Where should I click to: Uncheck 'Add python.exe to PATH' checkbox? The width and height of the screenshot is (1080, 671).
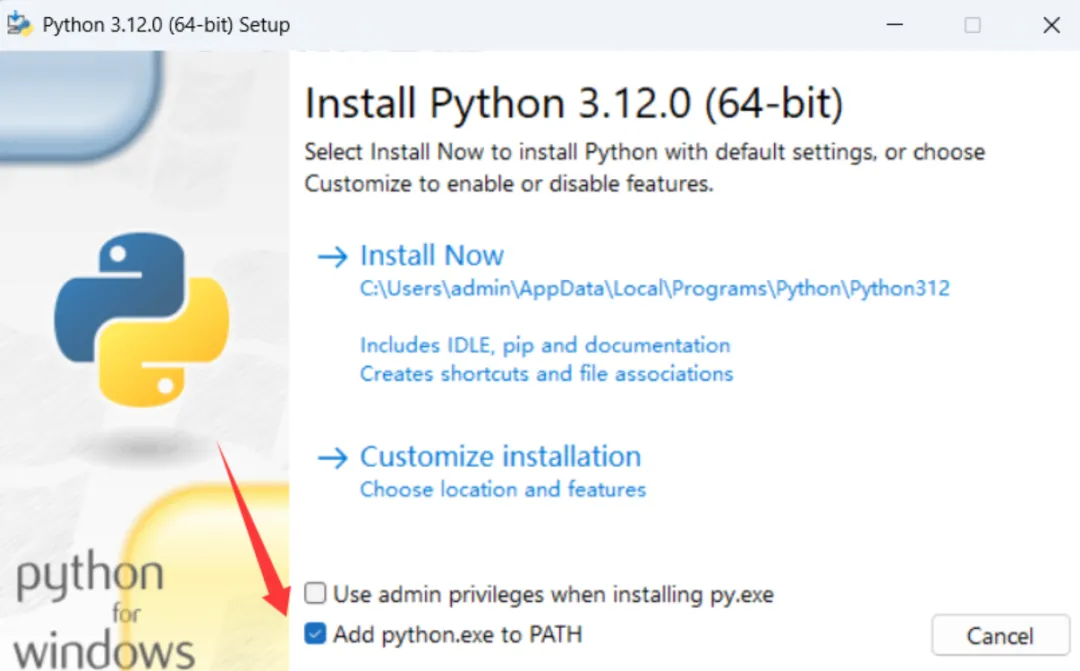(x=315, y=633)
